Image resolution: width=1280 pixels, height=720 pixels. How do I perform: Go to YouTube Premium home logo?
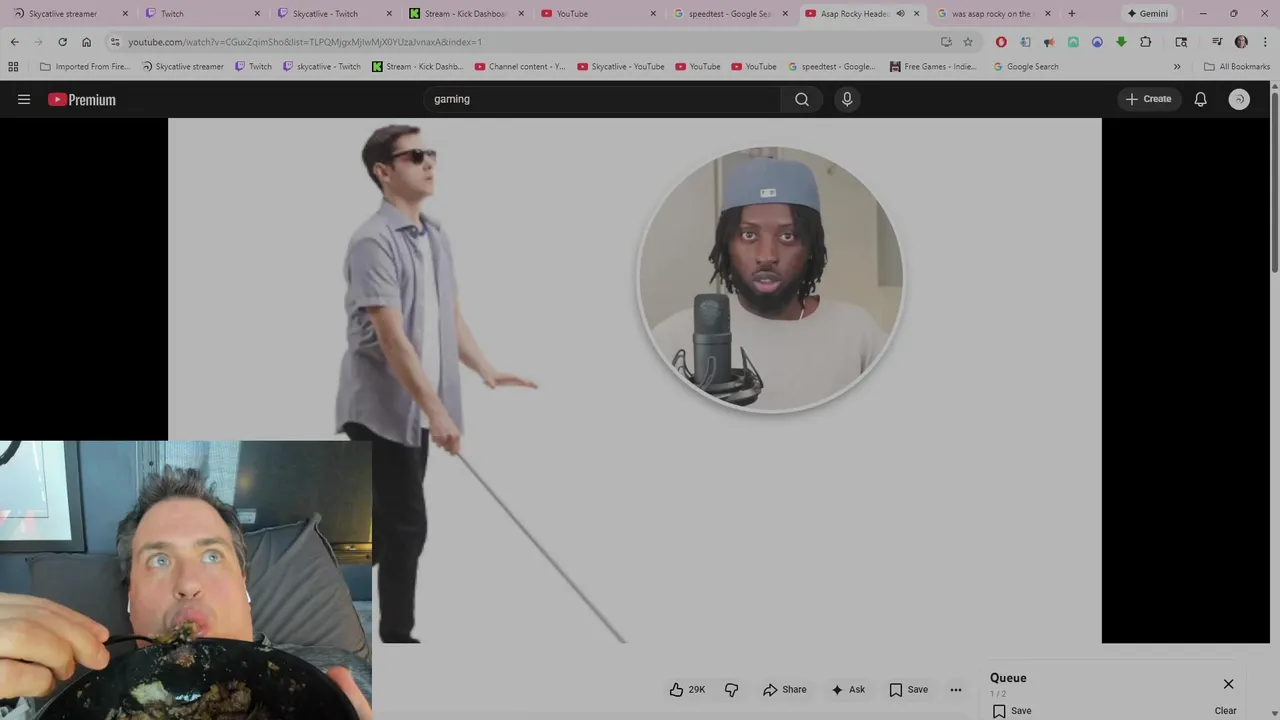82,99
